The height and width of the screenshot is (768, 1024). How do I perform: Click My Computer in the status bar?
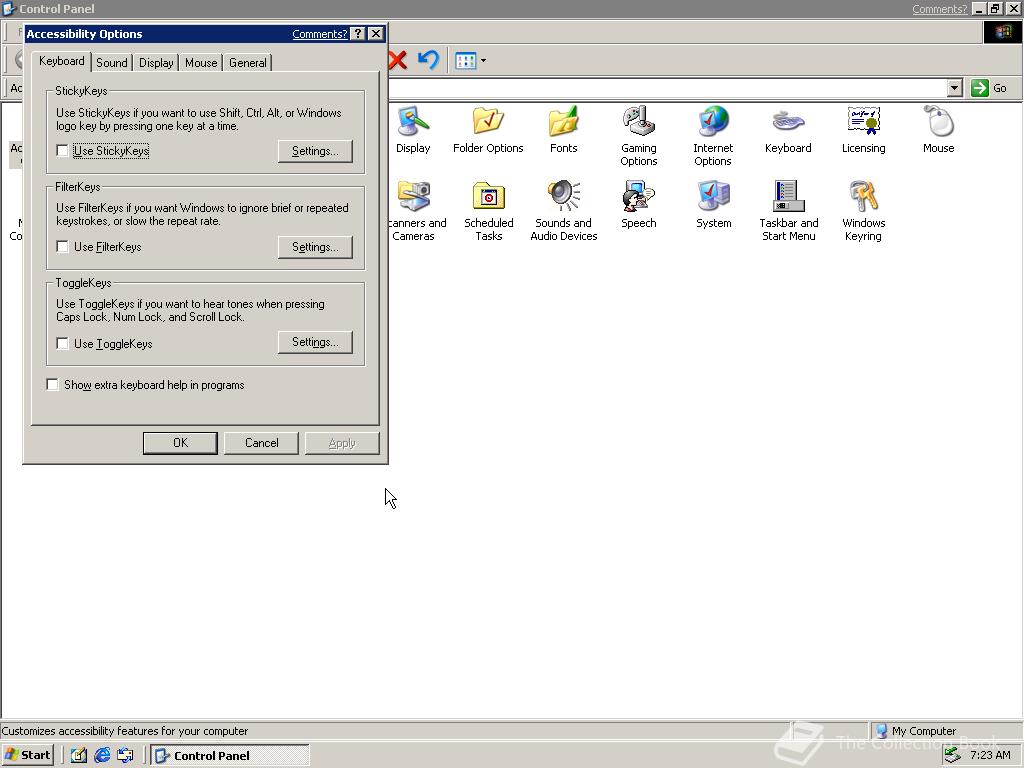click(923, 731)
